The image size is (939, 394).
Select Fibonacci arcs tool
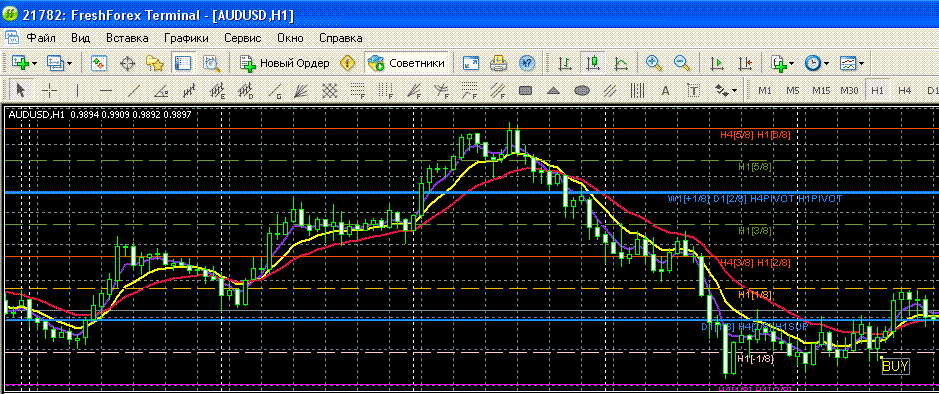(442, 90)
